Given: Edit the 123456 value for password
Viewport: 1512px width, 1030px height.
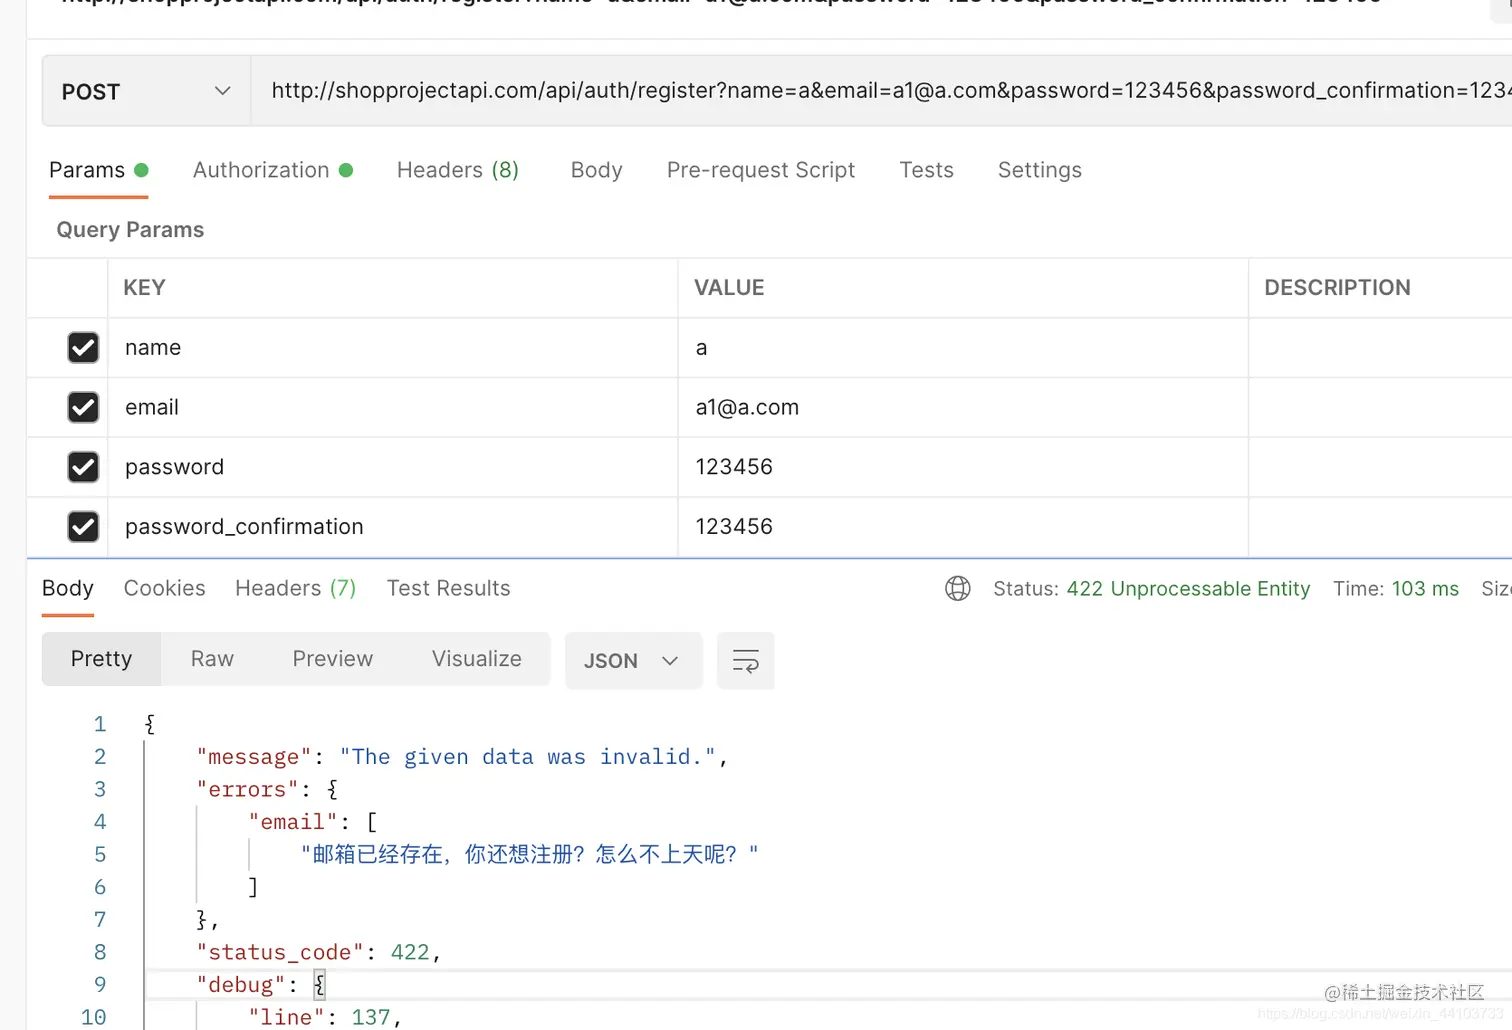Looking at the screenshot, I should tap(963, 467).
